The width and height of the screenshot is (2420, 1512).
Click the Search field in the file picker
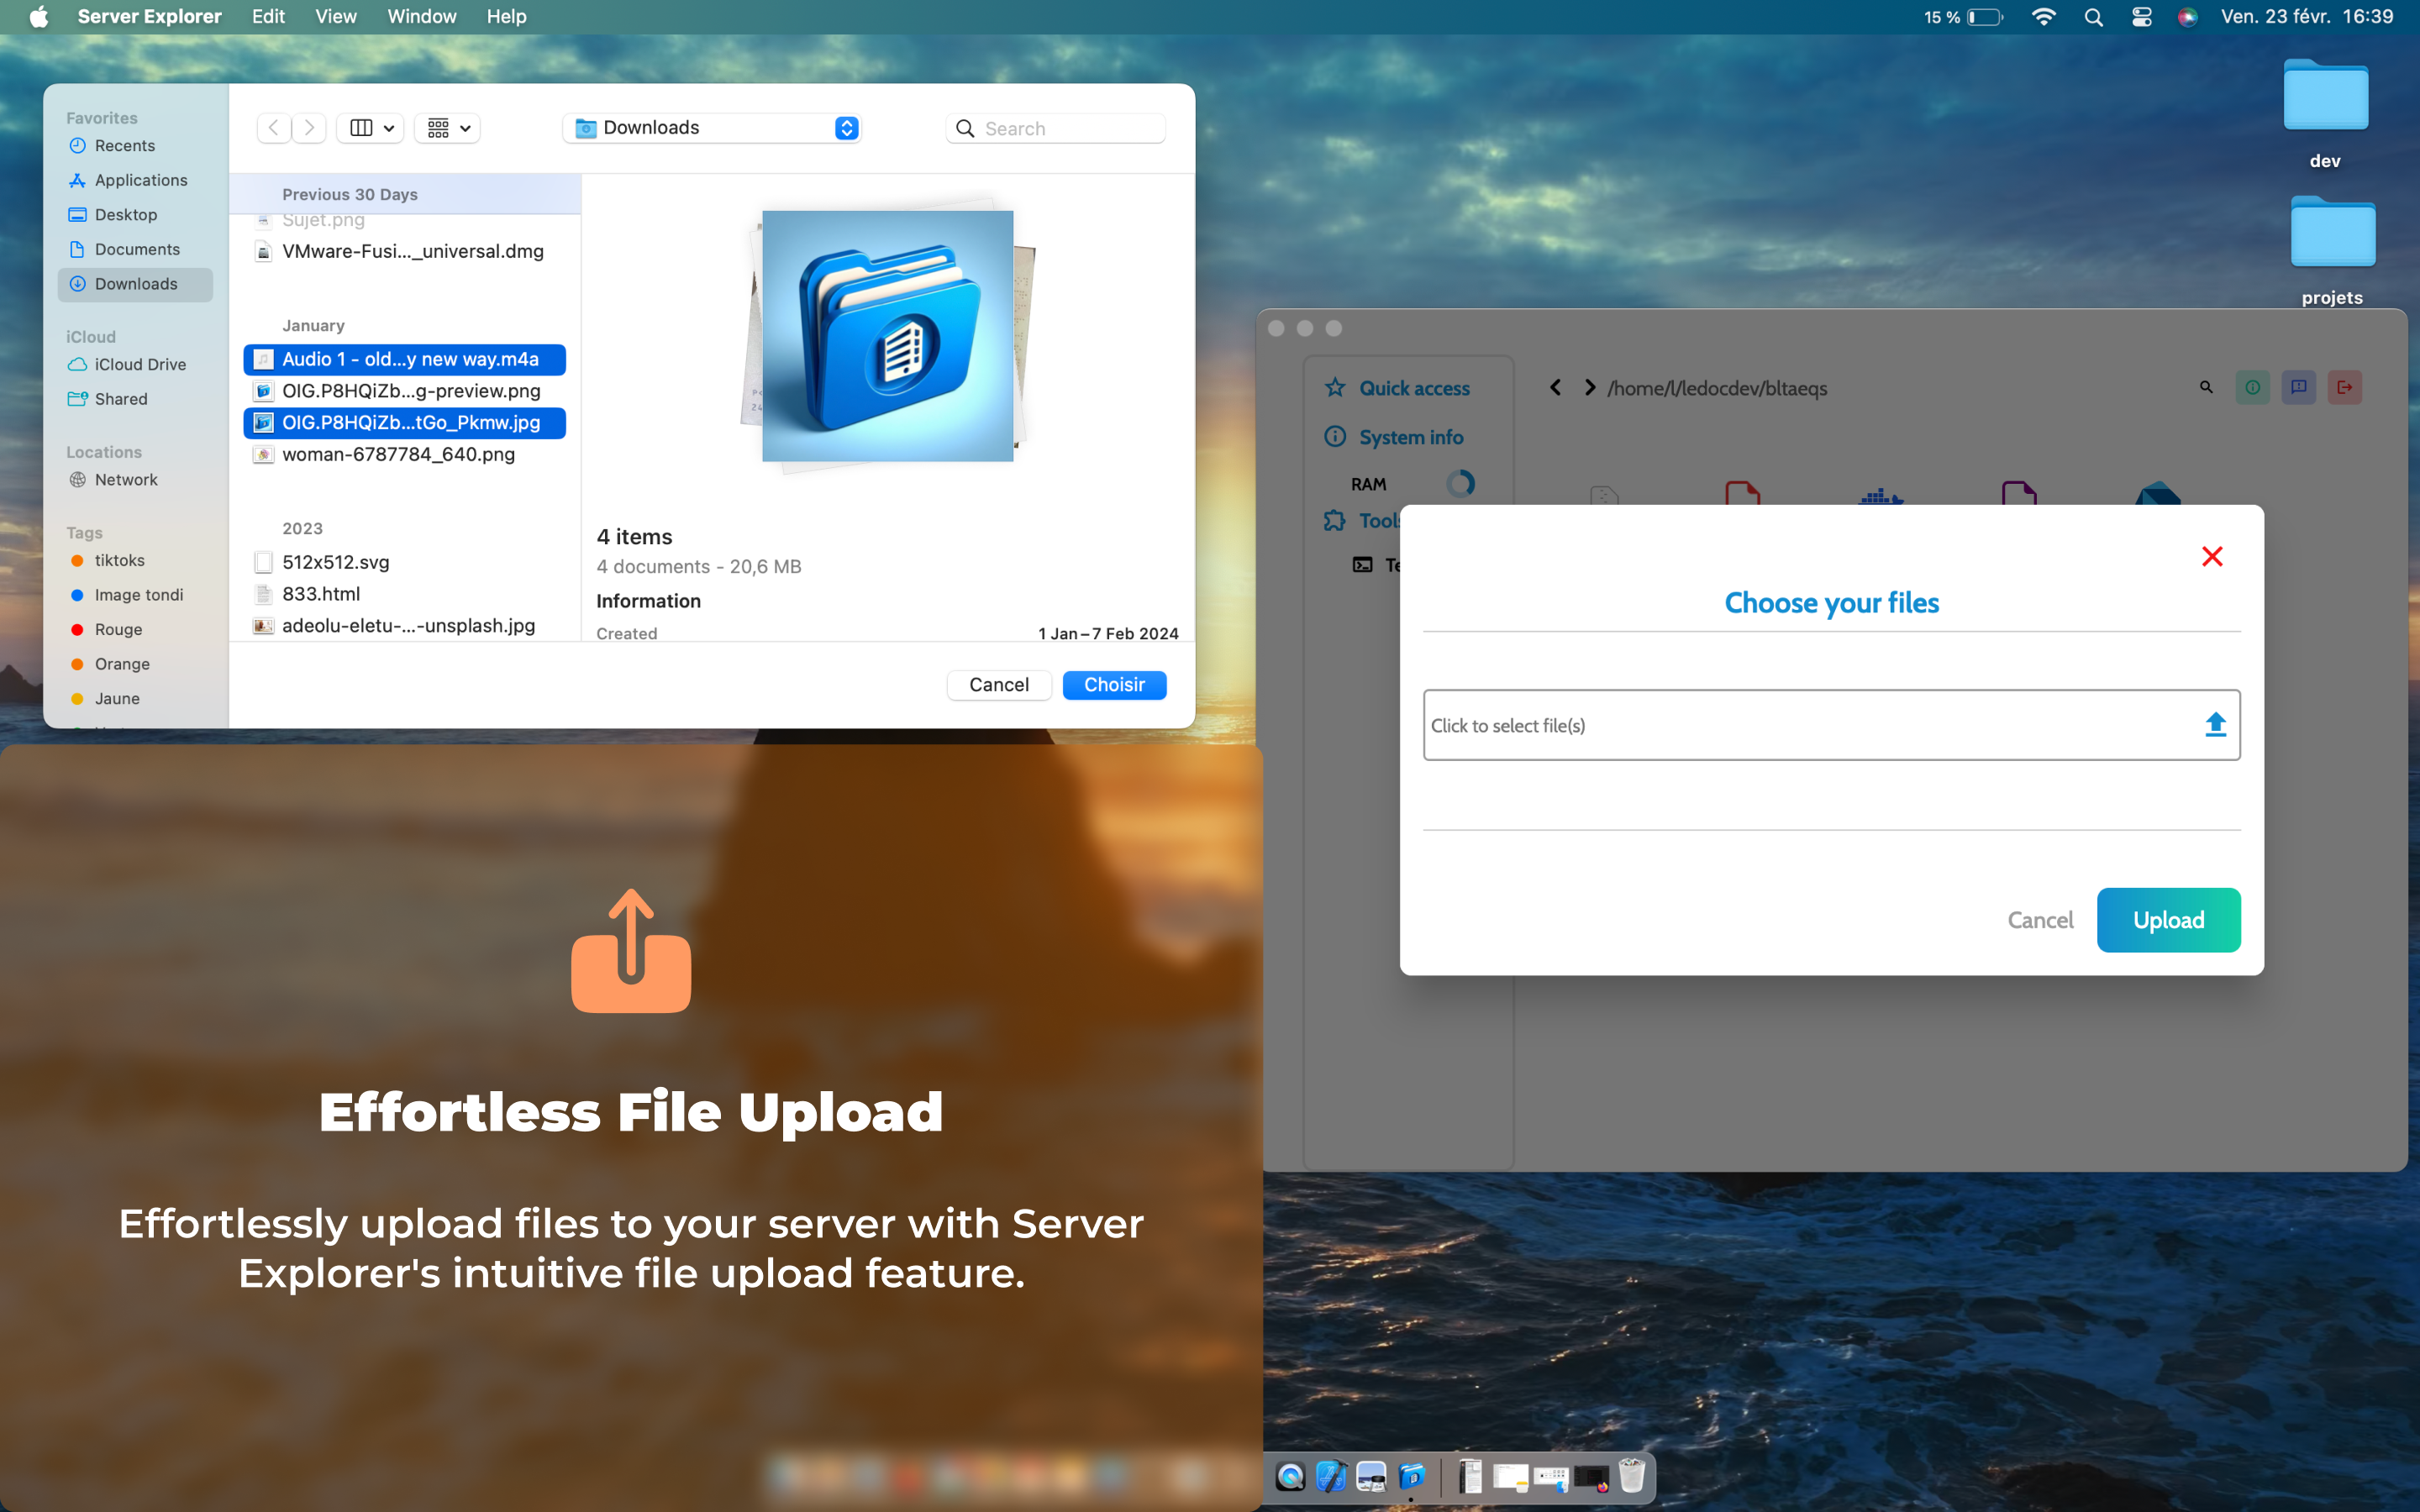coord(1056,128)
